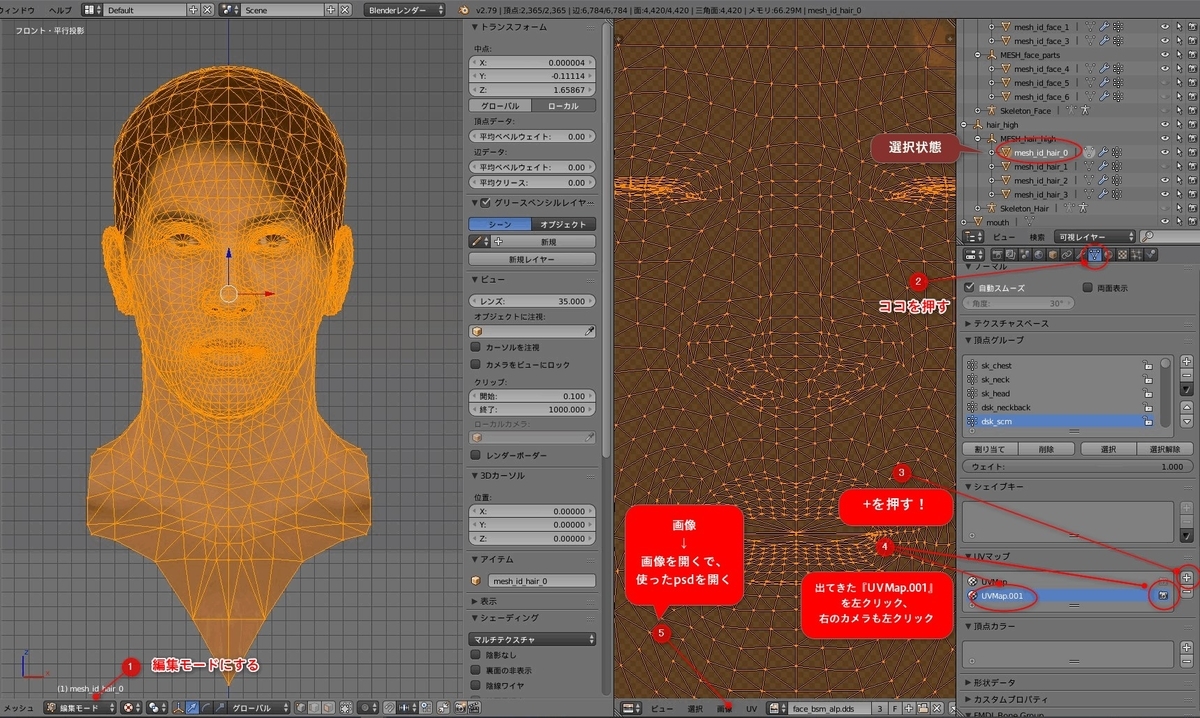Select face select mode in 3D view header
This screenshot has width=1200, height=718.
click(329, 707)
